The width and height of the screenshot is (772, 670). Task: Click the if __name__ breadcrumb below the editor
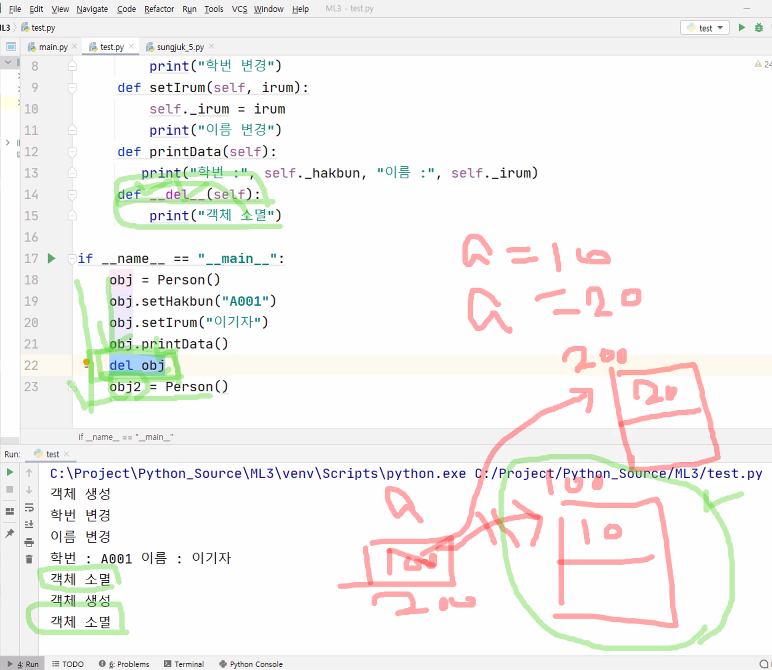tap(126, 437)
